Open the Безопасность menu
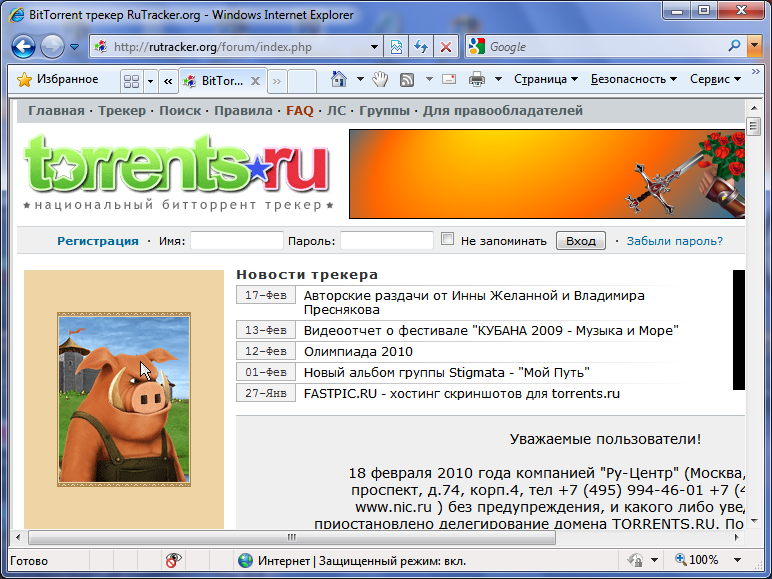This screenshot has width=772, height=579. point(634,79)
